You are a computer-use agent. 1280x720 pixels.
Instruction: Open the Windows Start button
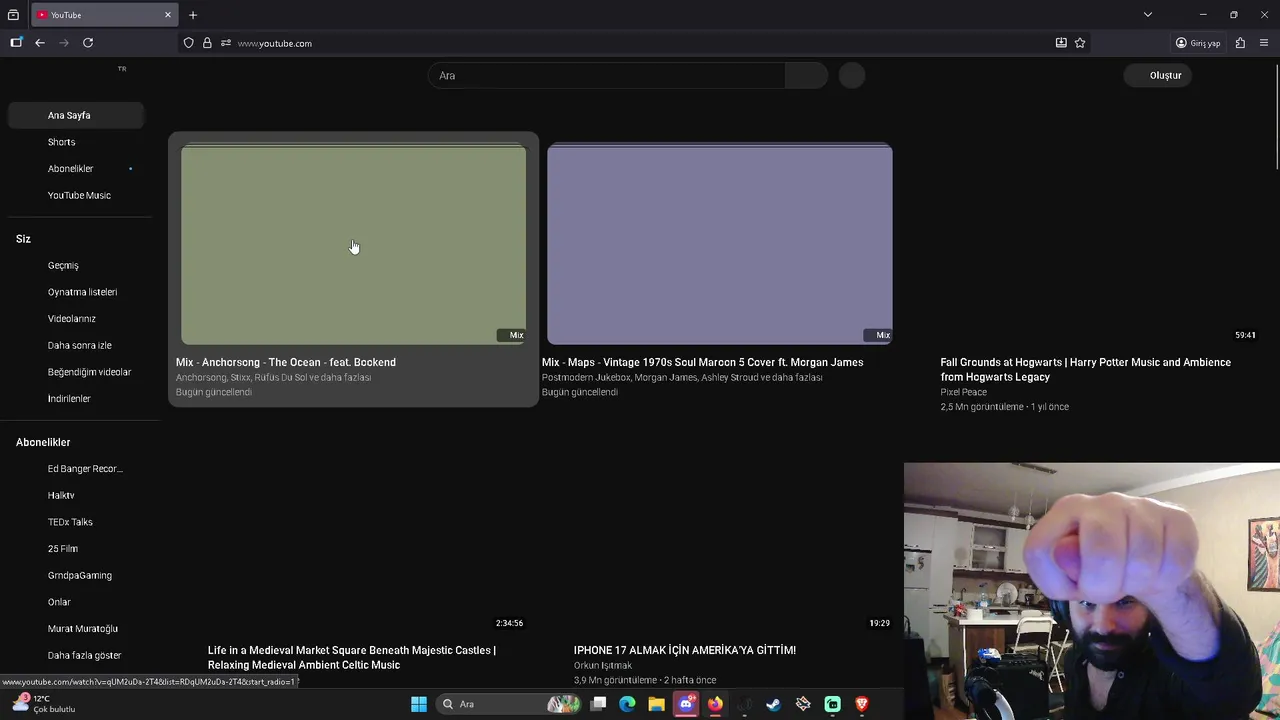pyautogui.click(x=419, y=704)
